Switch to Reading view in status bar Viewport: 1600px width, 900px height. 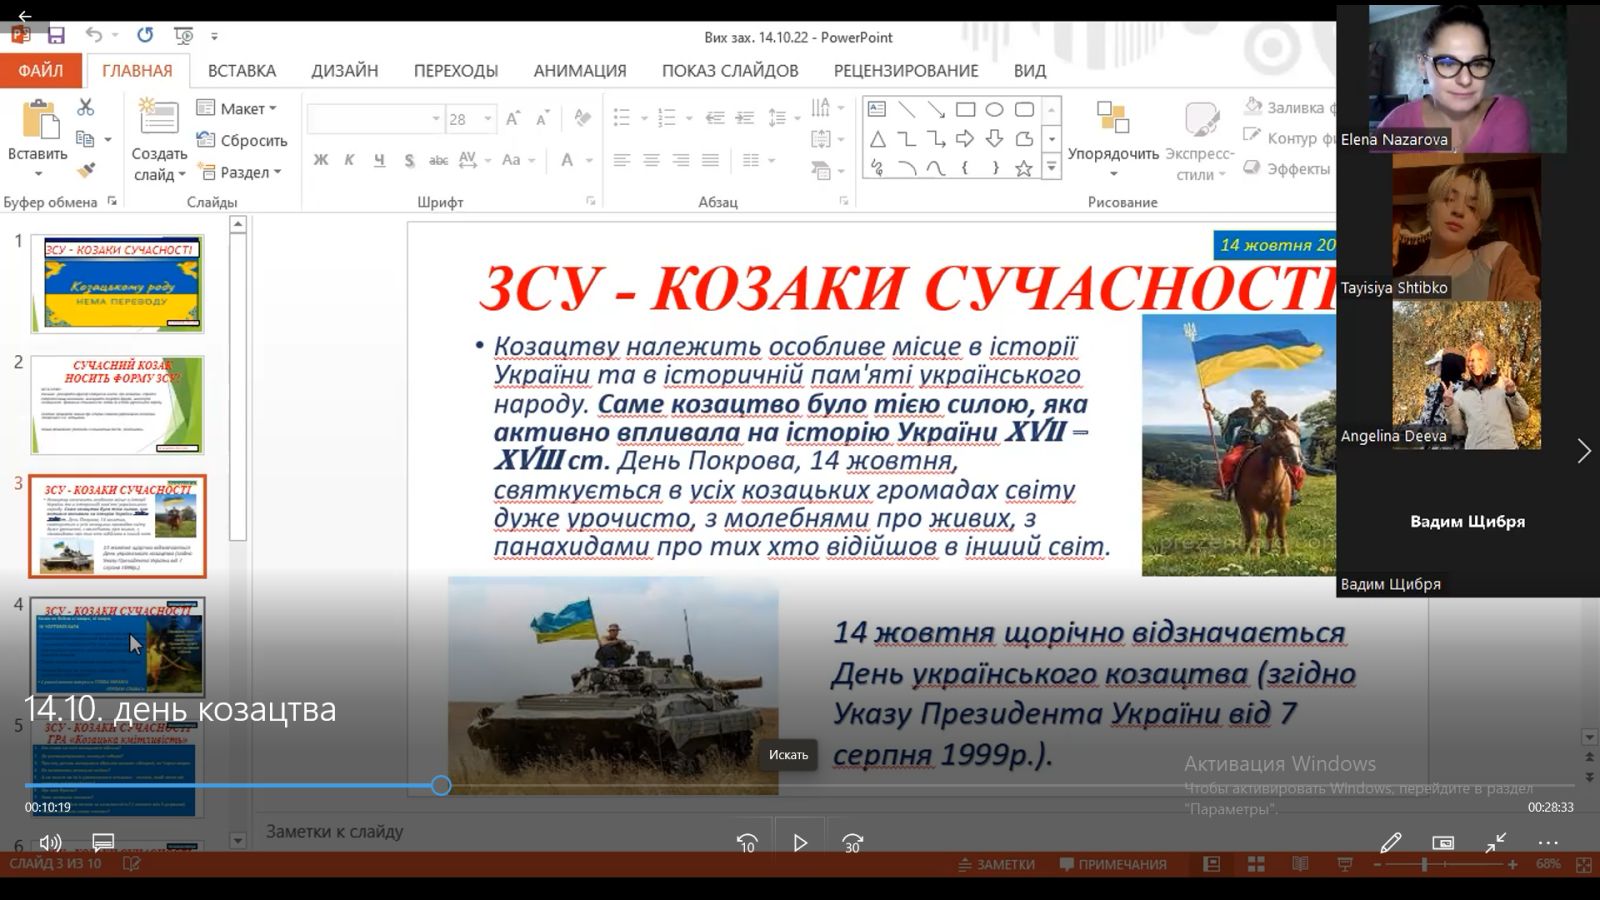pyautogui.click(x=1300, y=864)
